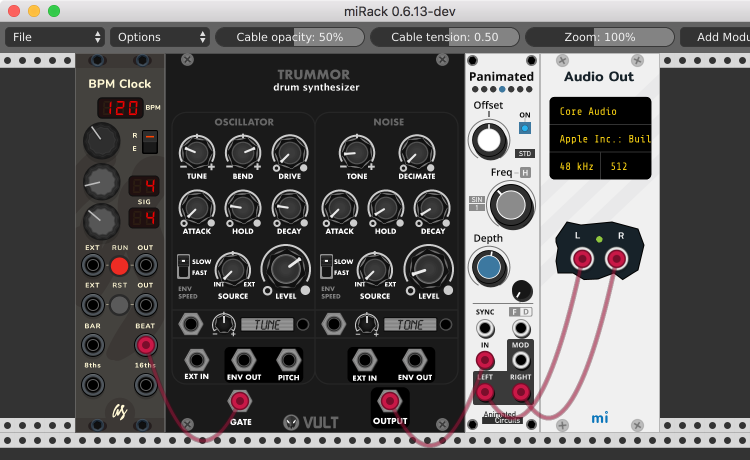Click the Panimated MOD jack
This screenshot has width=750, height=460.
[x=520, y=360]
